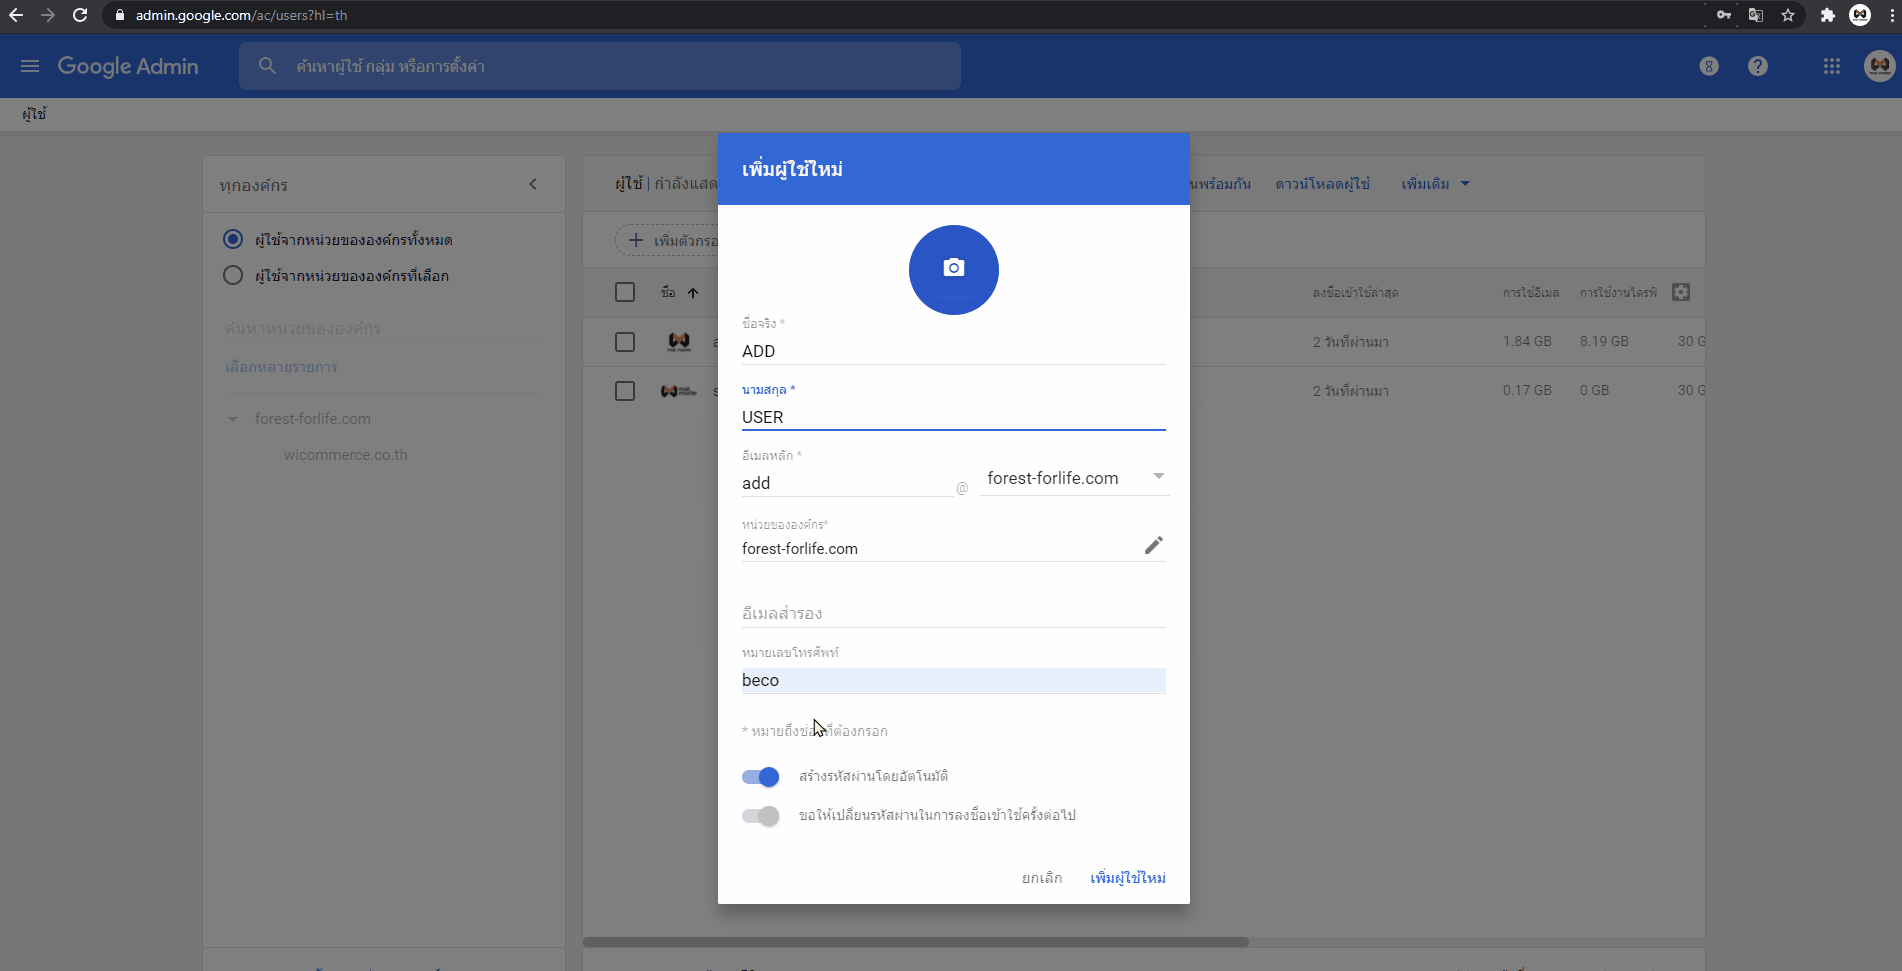The width and height of the screenshot is (1902, 971).
Task: Select users from selected organizational units radio
Action: point(233,275)
